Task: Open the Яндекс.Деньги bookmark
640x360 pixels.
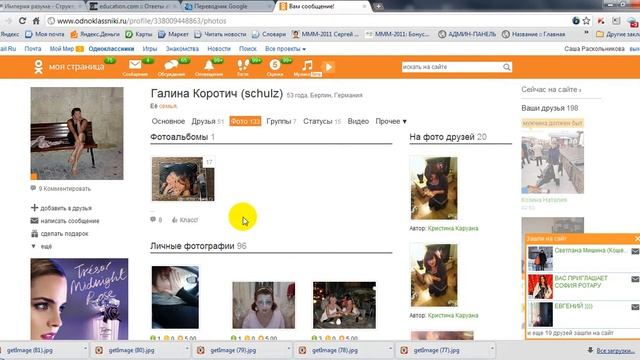Action: click(x=95, y=34)
